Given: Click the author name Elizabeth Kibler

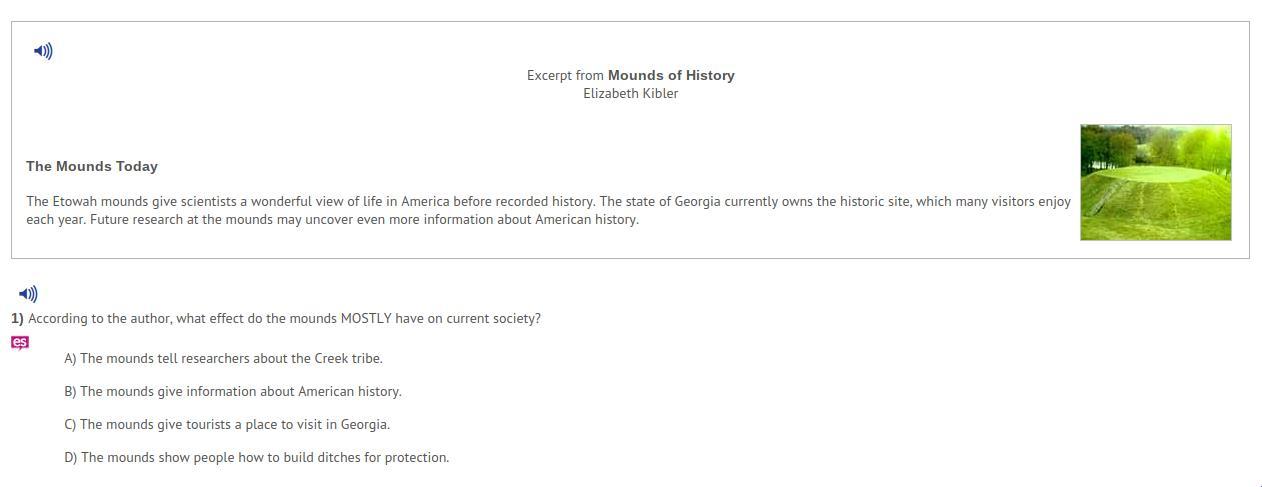Looking at the screenshot, I should tap(630, 93).
